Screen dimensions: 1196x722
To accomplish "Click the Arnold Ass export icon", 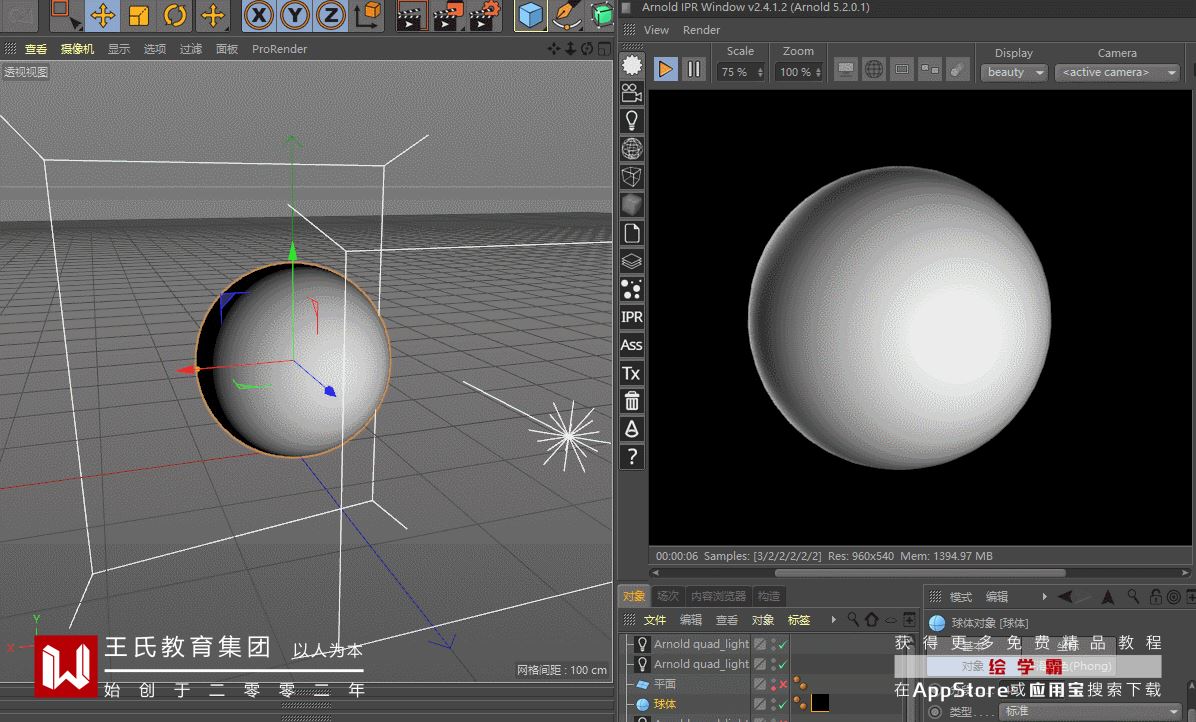I will point(631,345).
